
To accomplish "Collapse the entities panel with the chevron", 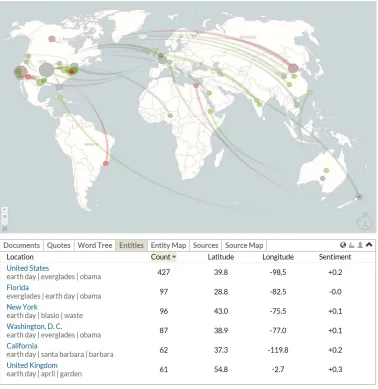I will [x=369, y=245].
